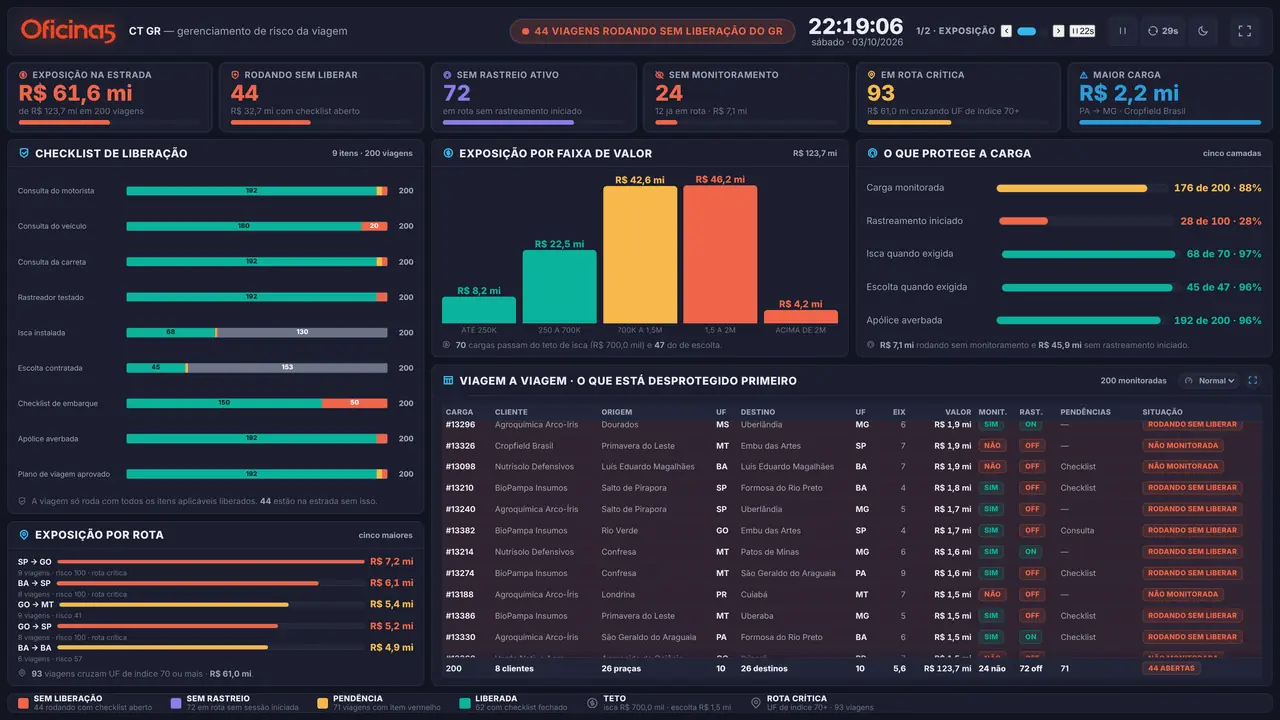Click ON rastreamento badge on row #13214
Viewport: 1280px width, 720px height.
point(1031,551)
